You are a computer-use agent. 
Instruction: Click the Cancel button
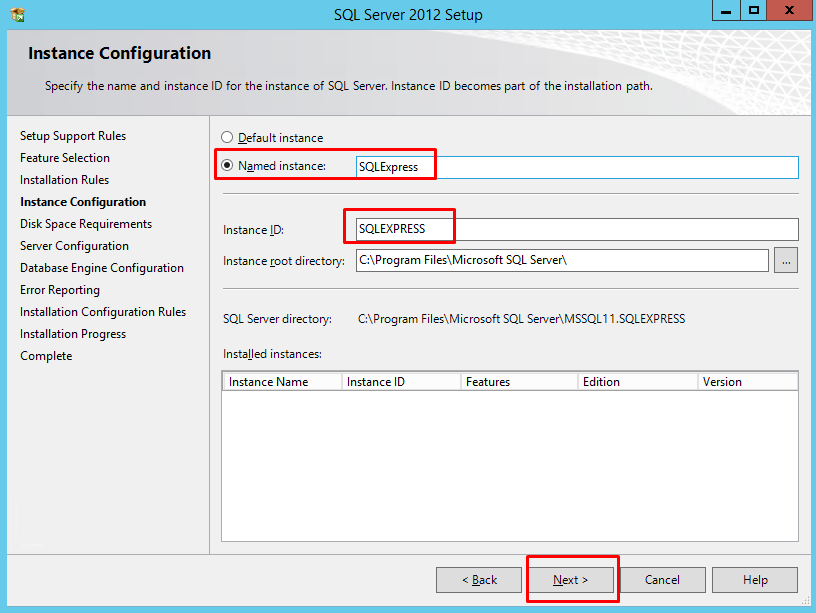[x=662, y=580]
